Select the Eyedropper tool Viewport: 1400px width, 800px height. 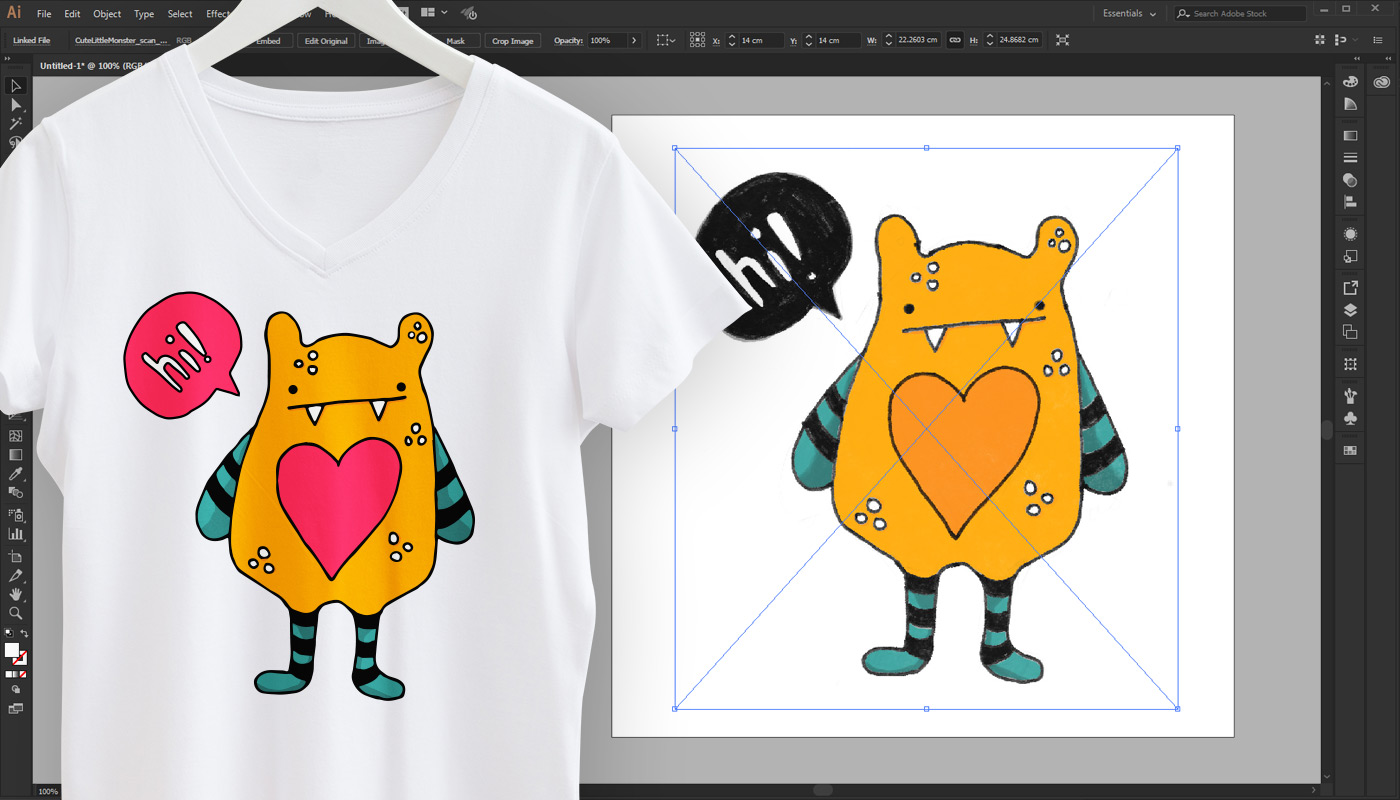16,473
